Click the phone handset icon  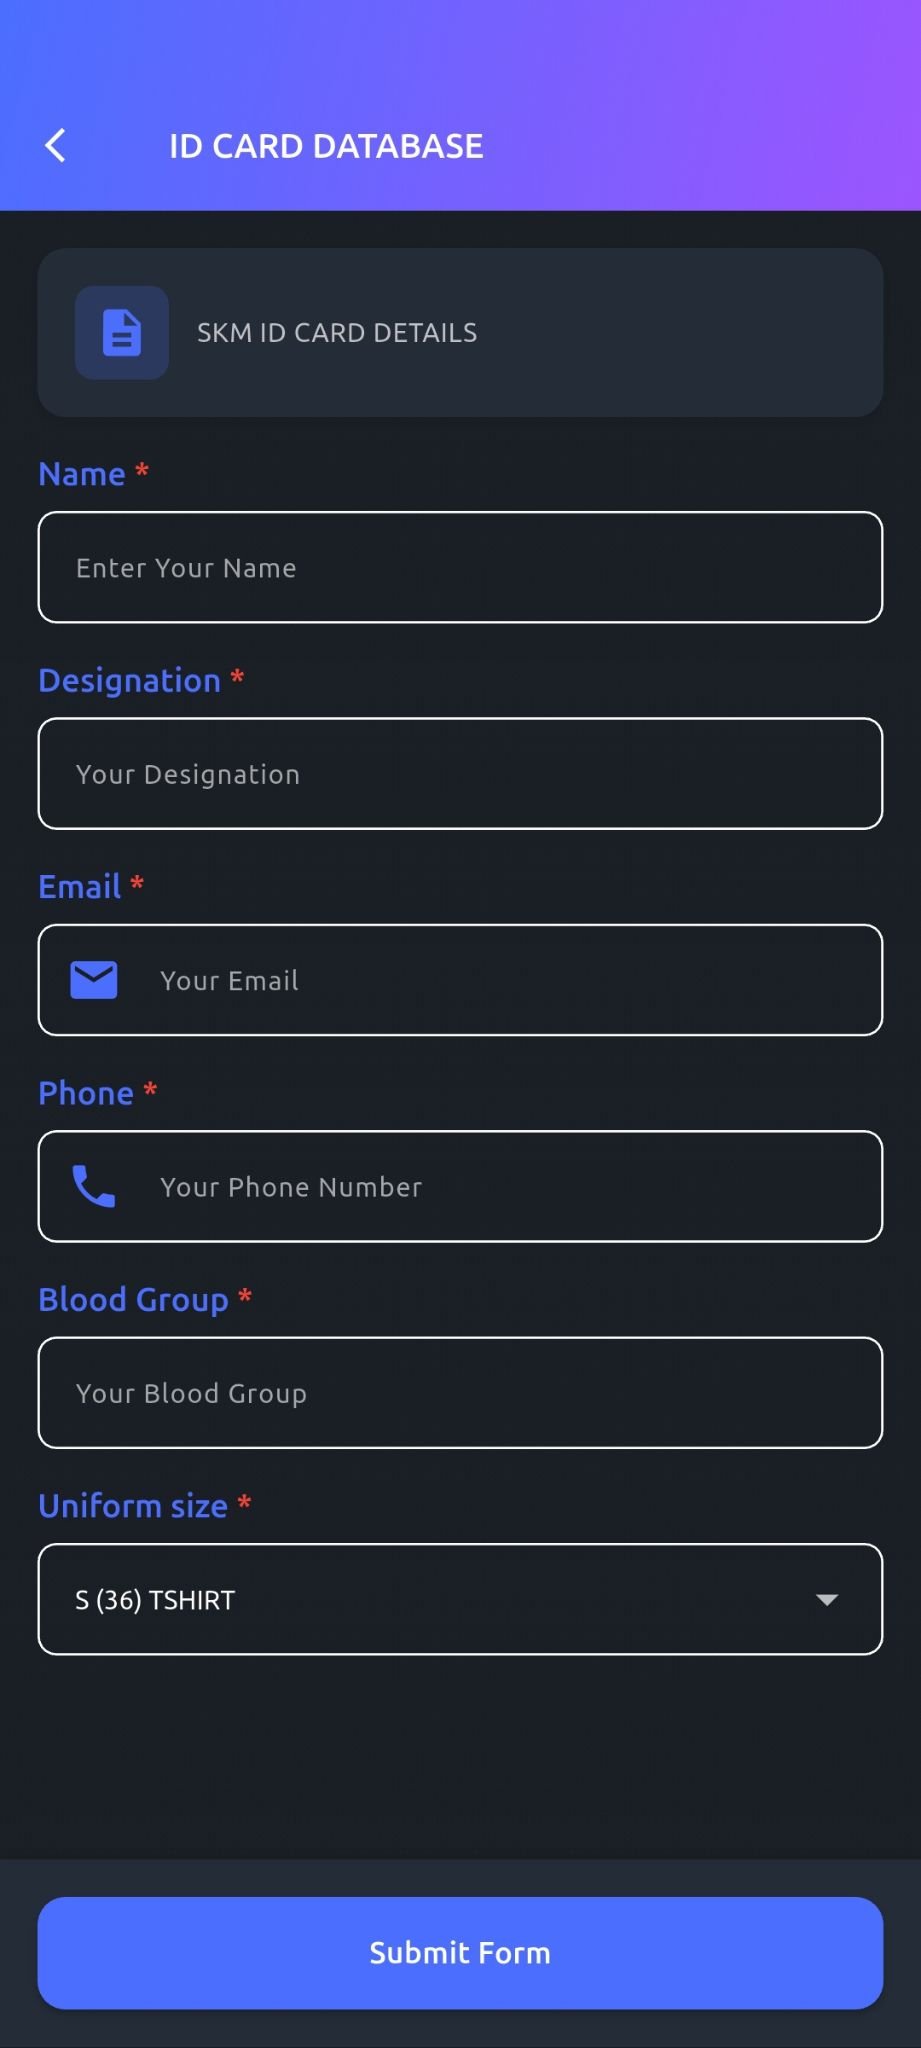(x=94, y=1187)
